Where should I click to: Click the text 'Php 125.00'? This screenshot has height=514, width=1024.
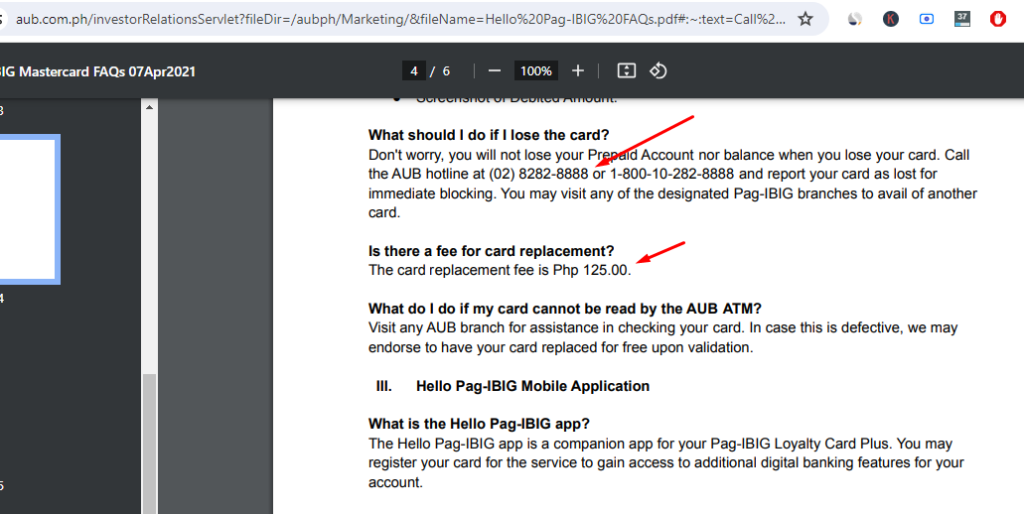coord(590,270)
